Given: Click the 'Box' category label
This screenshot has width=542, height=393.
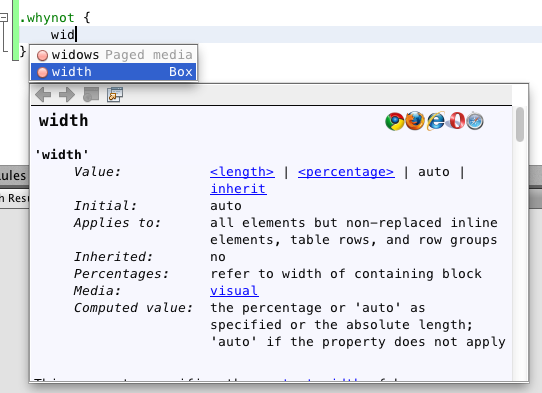Looking at the screenshot, I should pyautogui.click(x=180, y=72).
